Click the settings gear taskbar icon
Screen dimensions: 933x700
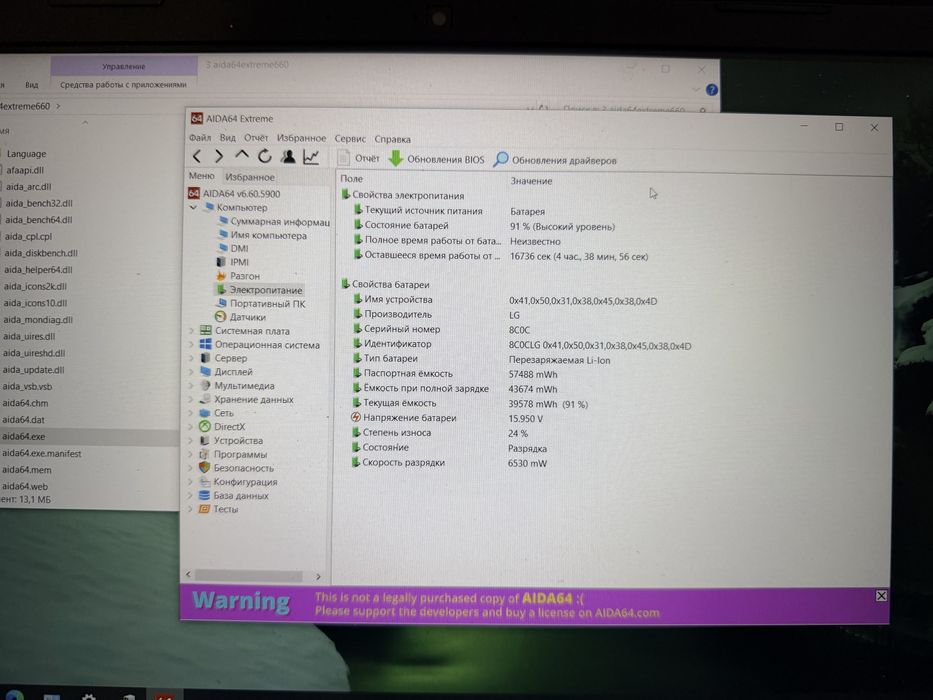tap(89, 696)
